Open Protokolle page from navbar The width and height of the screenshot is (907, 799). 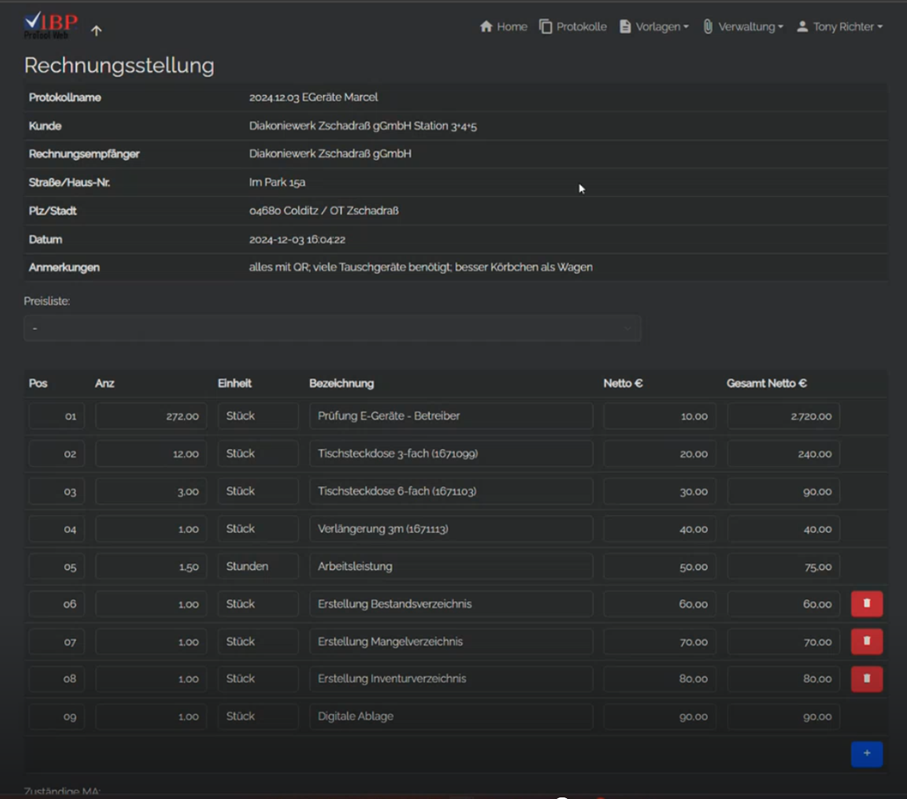click(573, 27)
